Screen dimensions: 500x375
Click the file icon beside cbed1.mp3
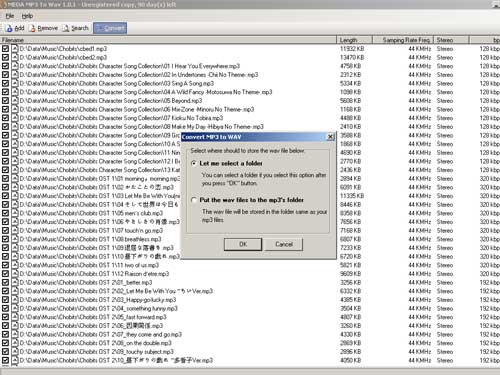pyautogui.click(x=15, y=49)
